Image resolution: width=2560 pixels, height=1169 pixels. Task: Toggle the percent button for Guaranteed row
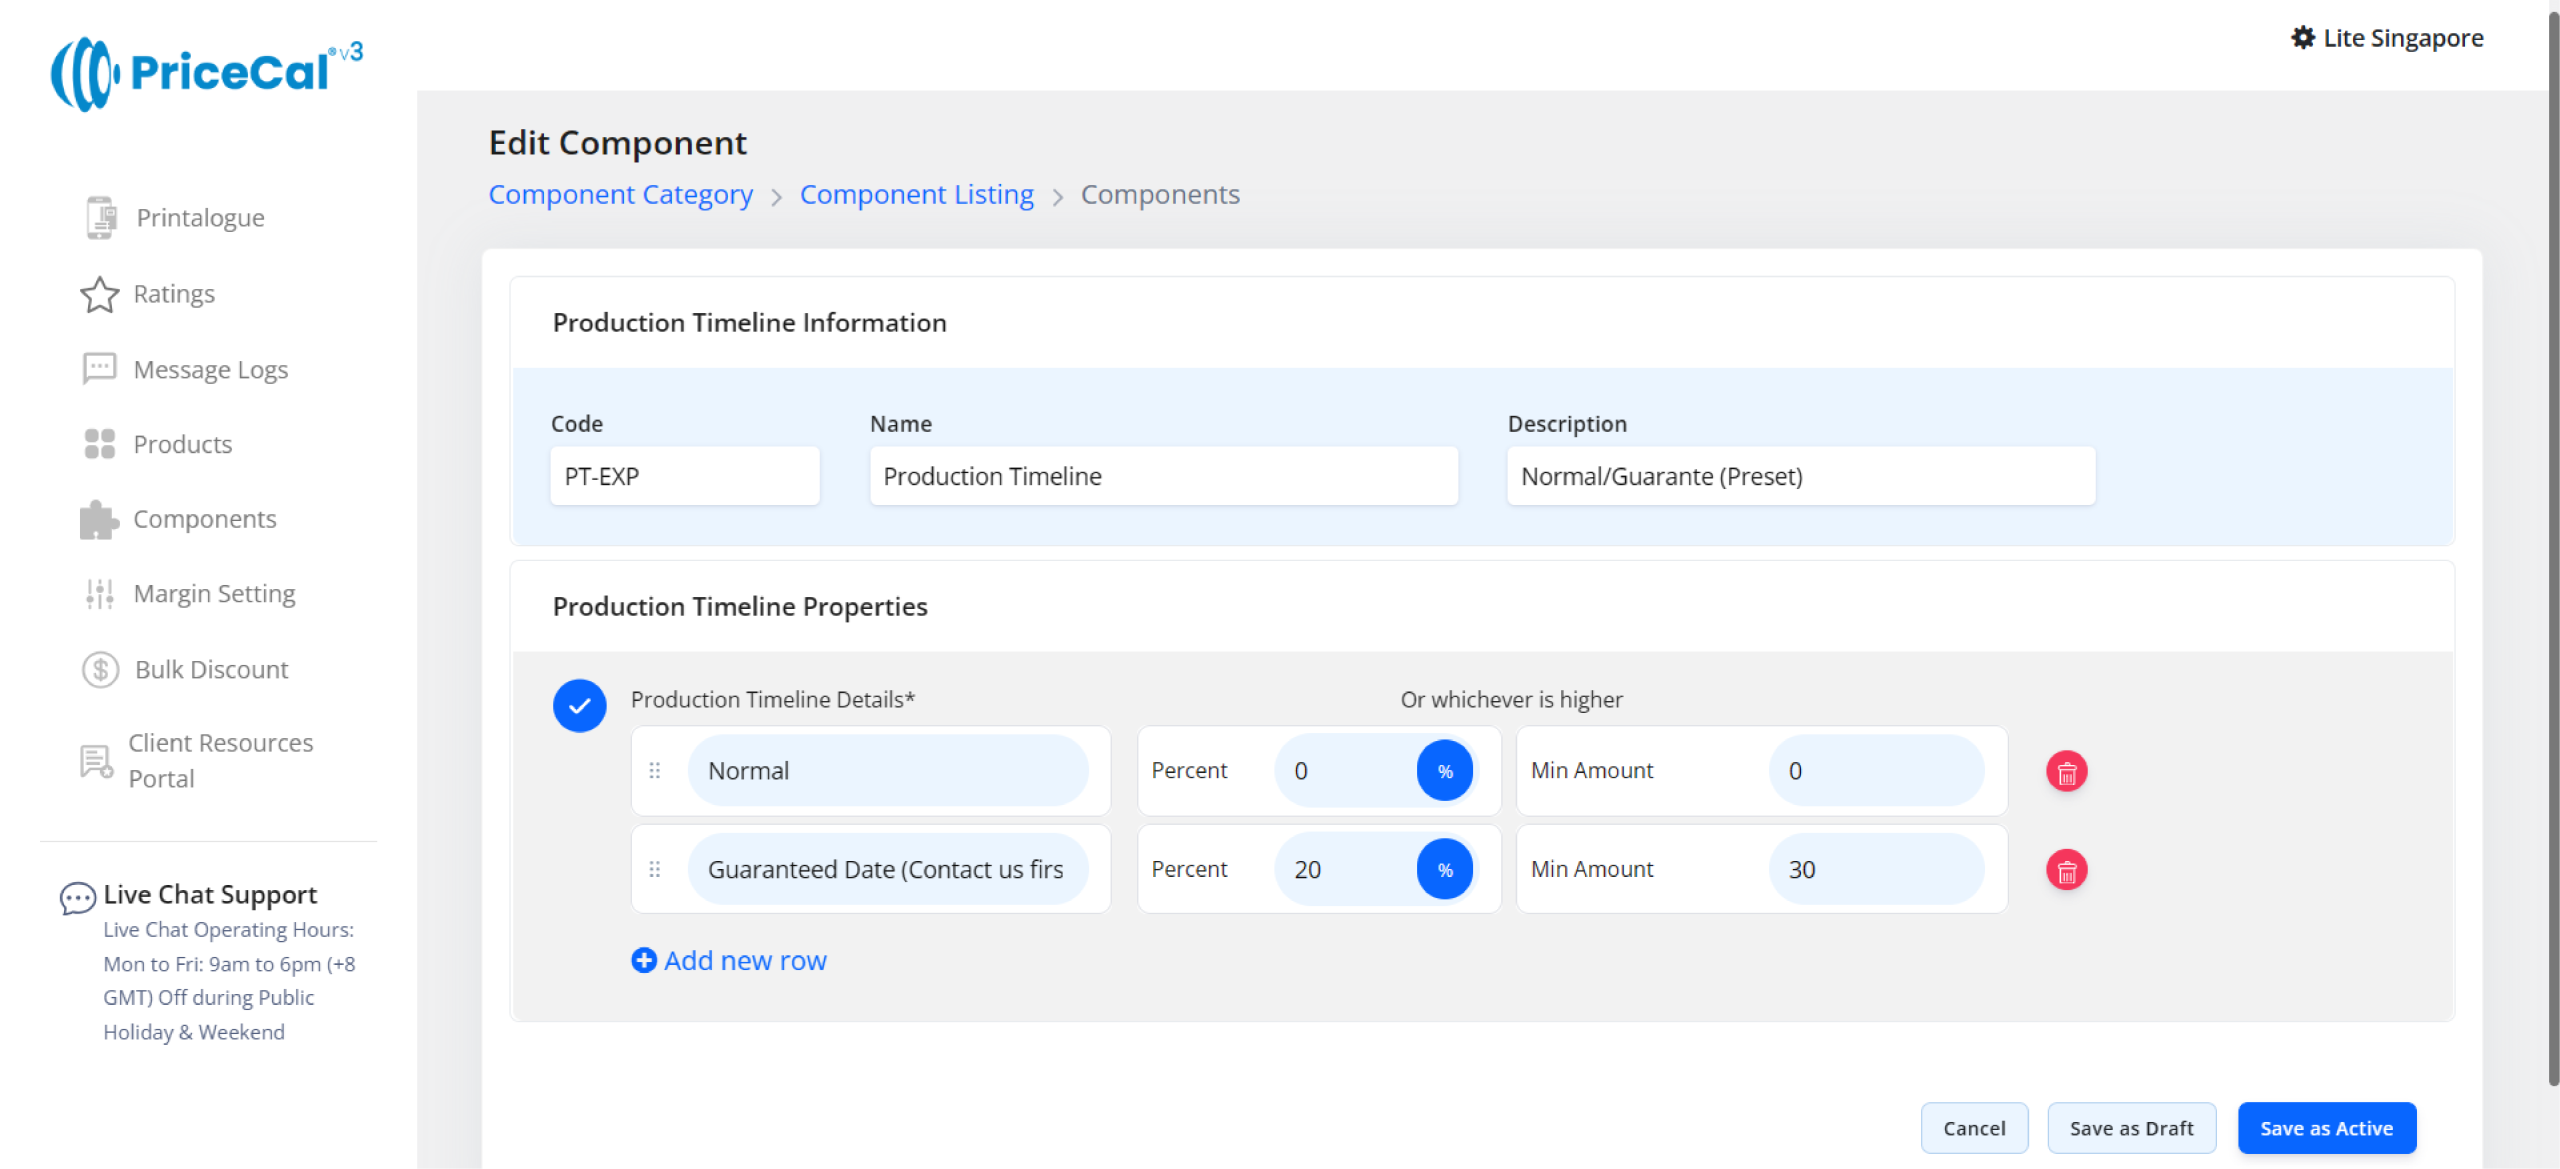coord(1444,870)
